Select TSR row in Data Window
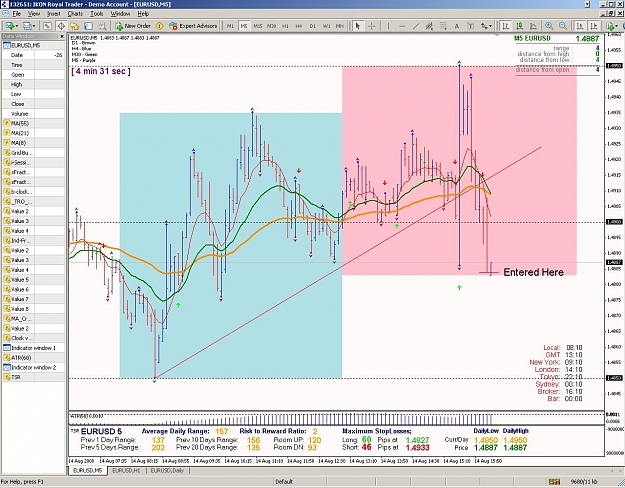The height and width of the screenshot is (488, 625). pos(33,377)
